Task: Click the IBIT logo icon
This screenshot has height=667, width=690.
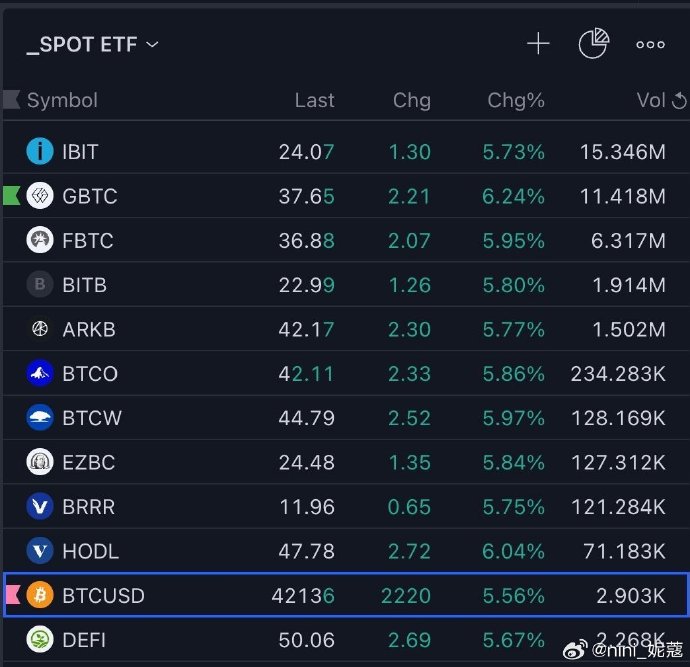Action: click(x=40, y=151)
